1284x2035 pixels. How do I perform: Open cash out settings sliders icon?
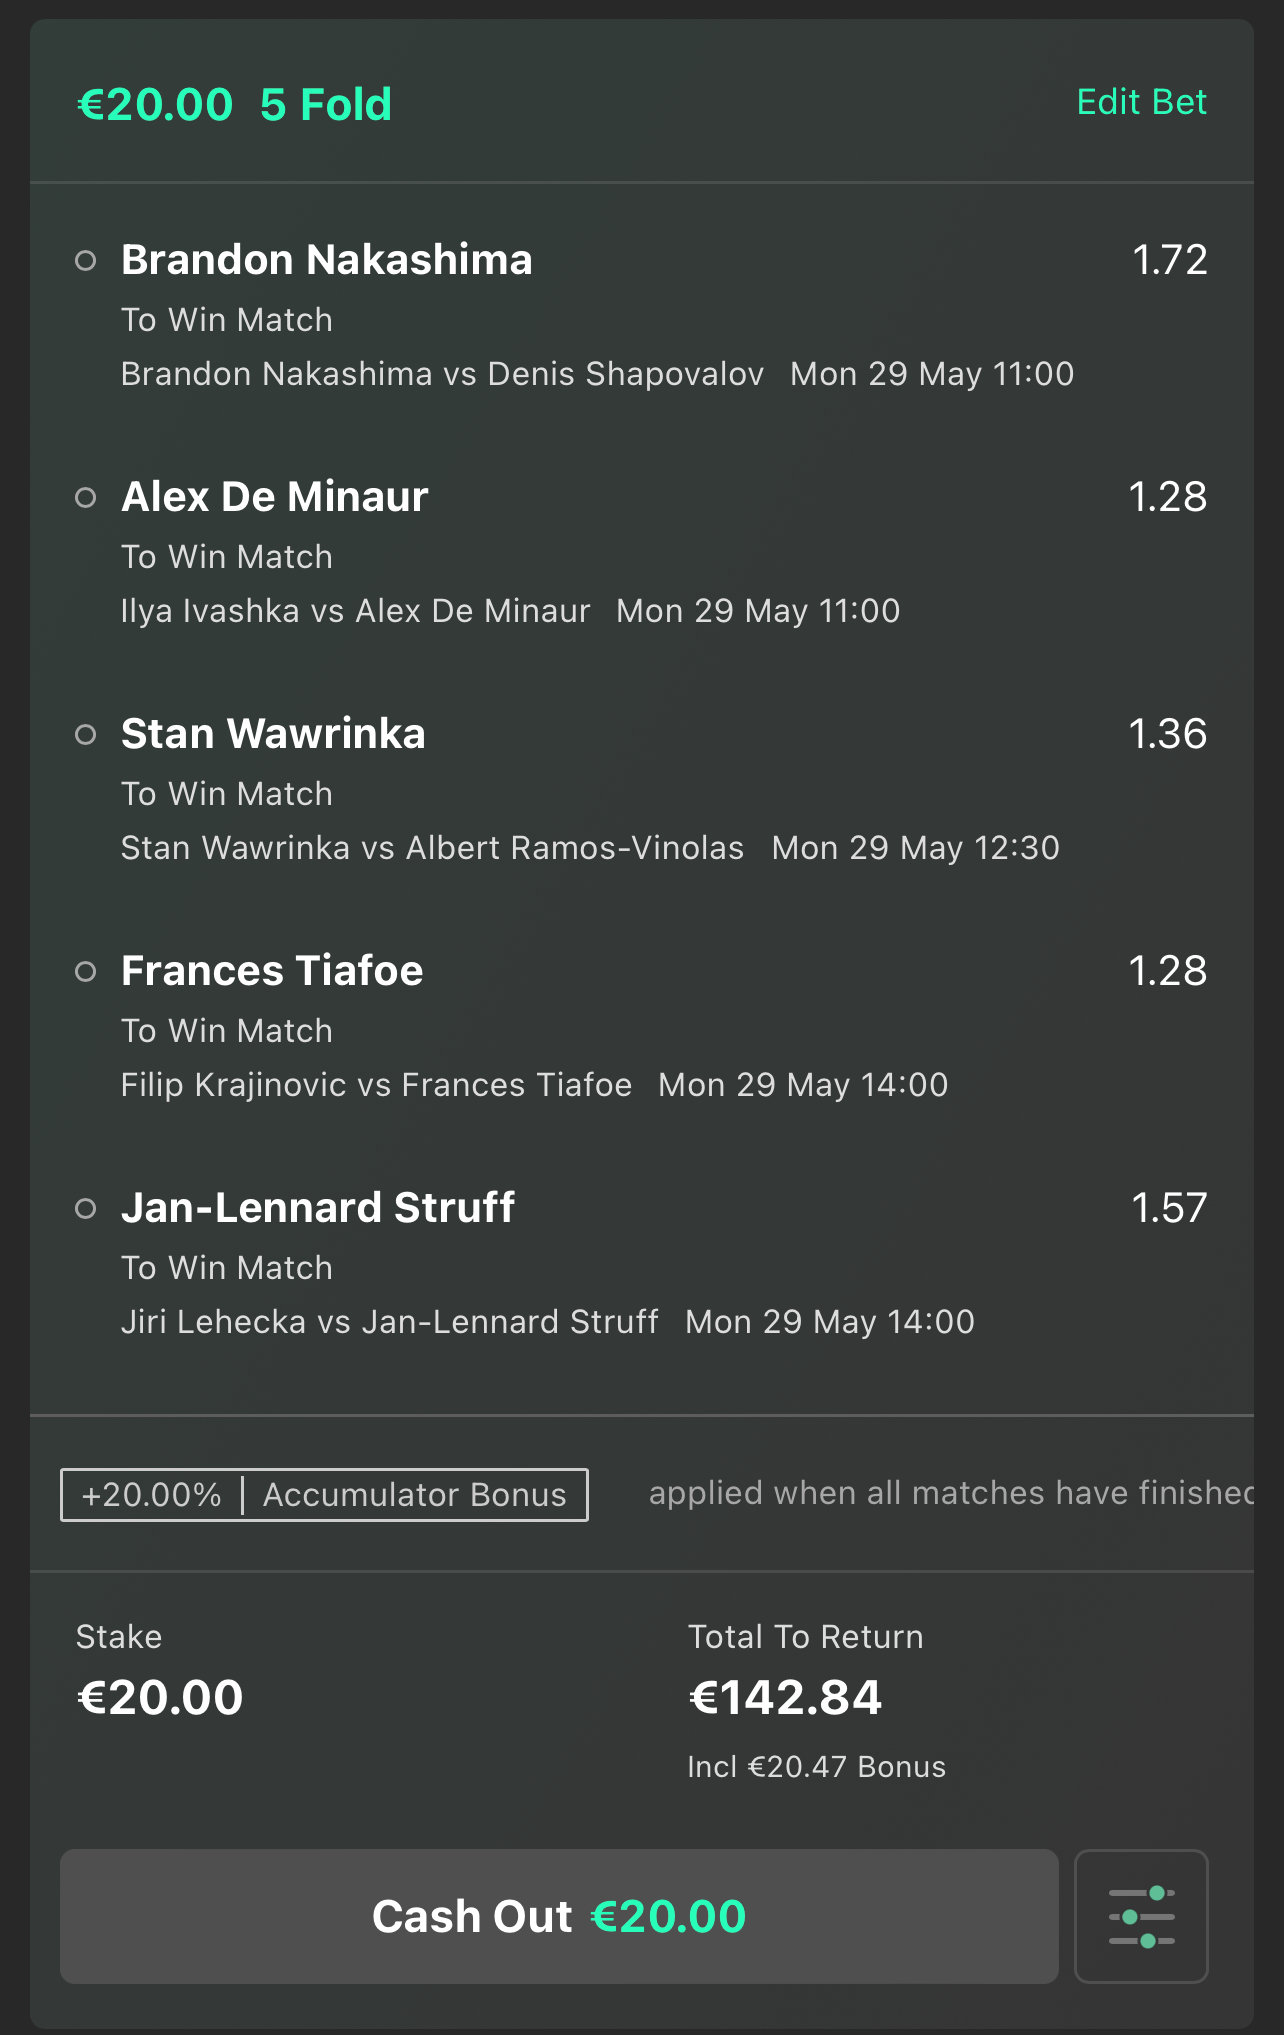pyautogui.click(x=1141, y=1916)
